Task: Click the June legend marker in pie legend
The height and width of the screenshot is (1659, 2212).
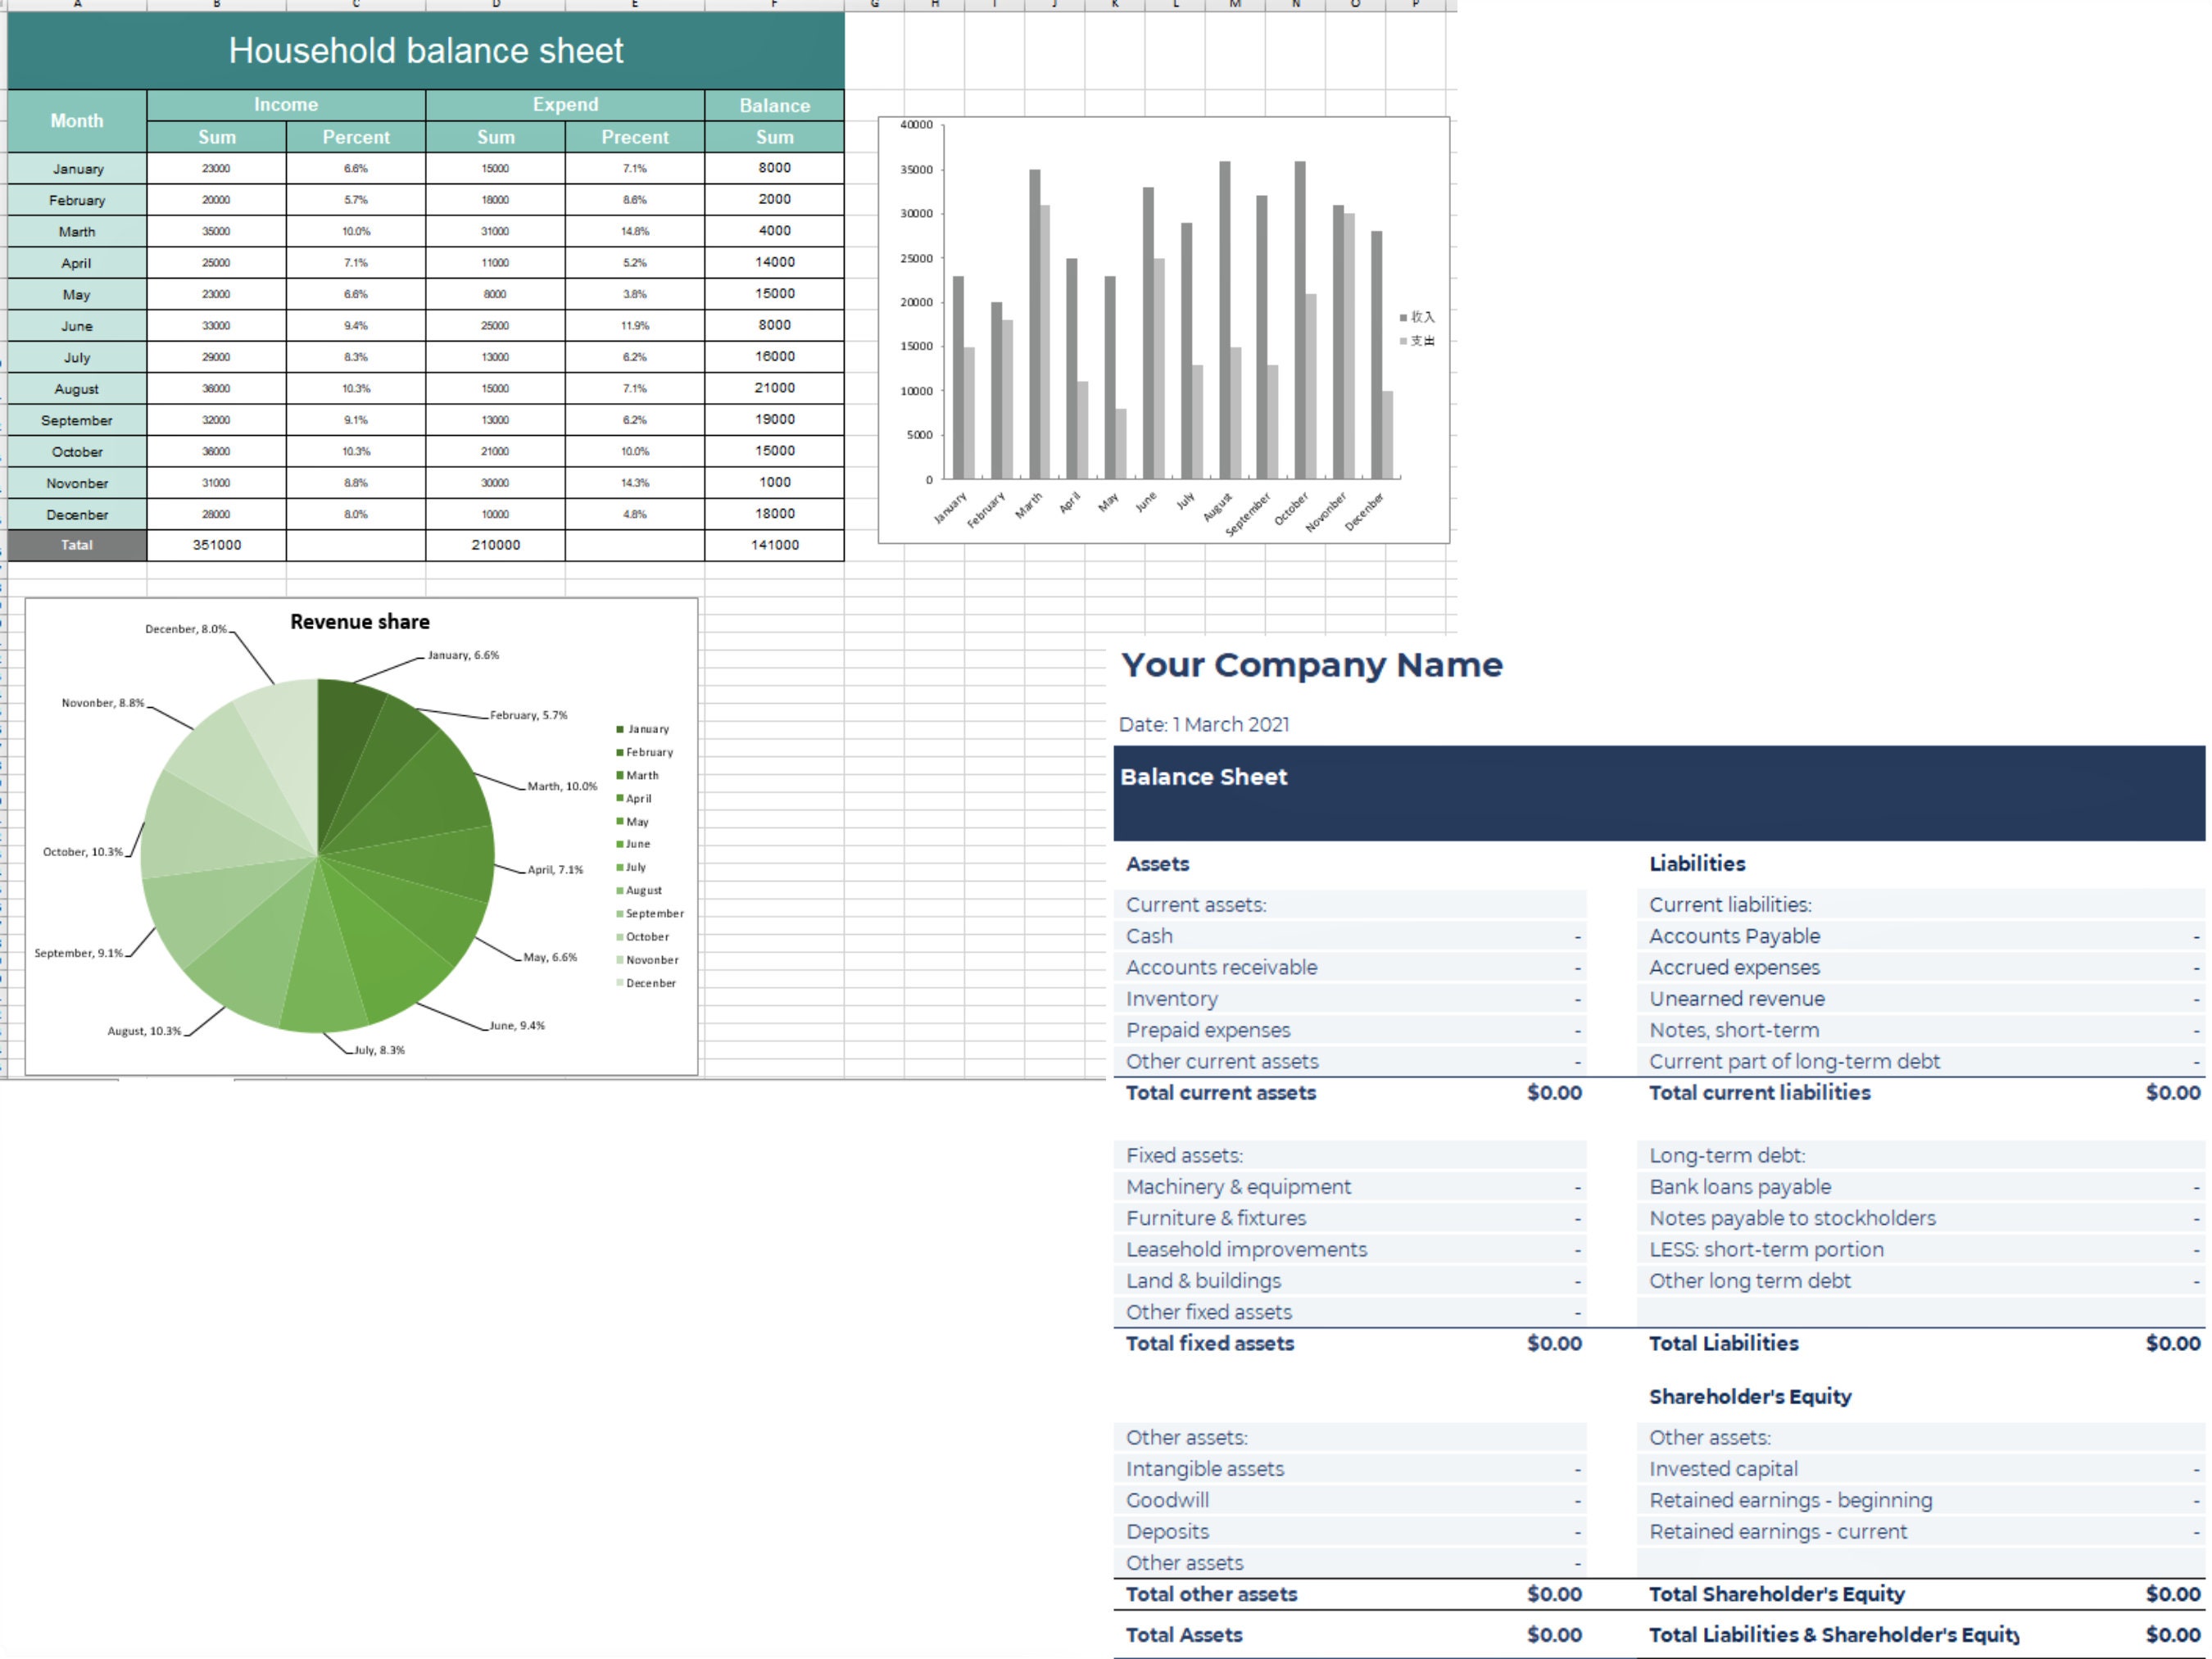Action: (x=620, y=843)
